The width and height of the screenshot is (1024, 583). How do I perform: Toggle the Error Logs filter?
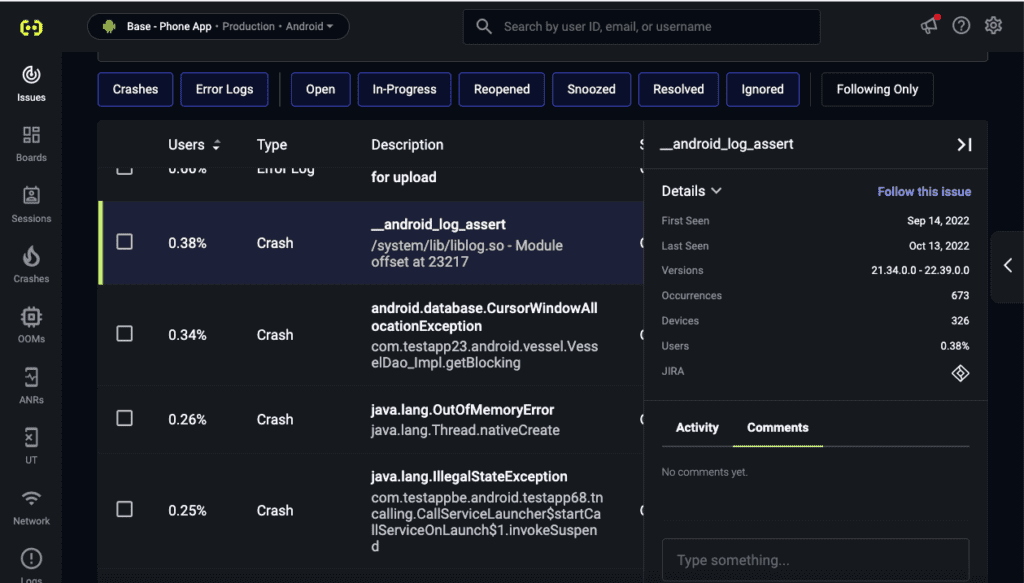click(224, 89)
